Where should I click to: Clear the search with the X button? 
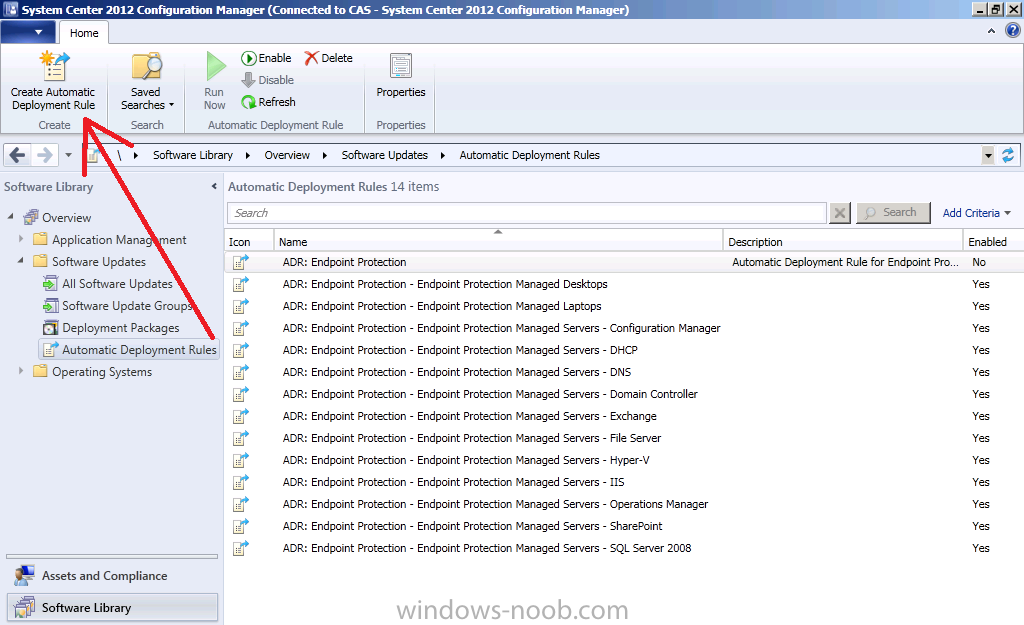tap(840, 213)
